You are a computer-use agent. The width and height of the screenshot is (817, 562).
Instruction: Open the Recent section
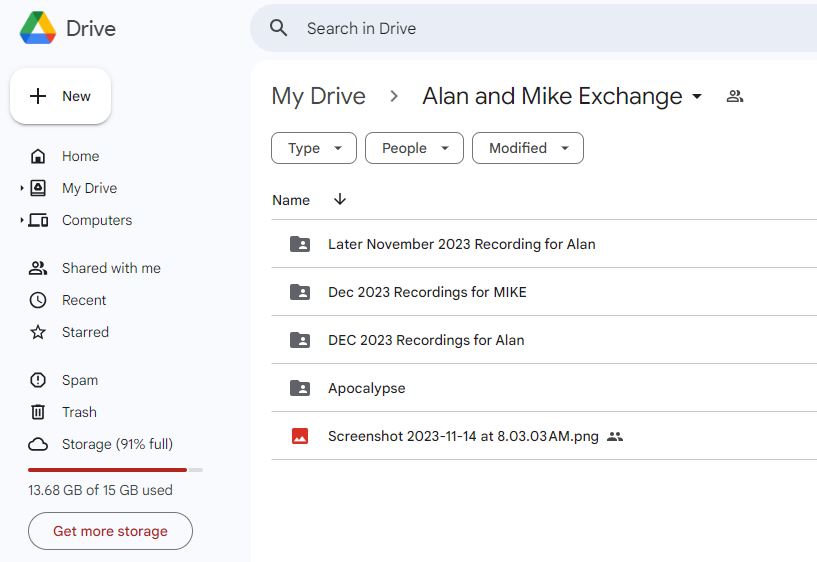(84, 300)
